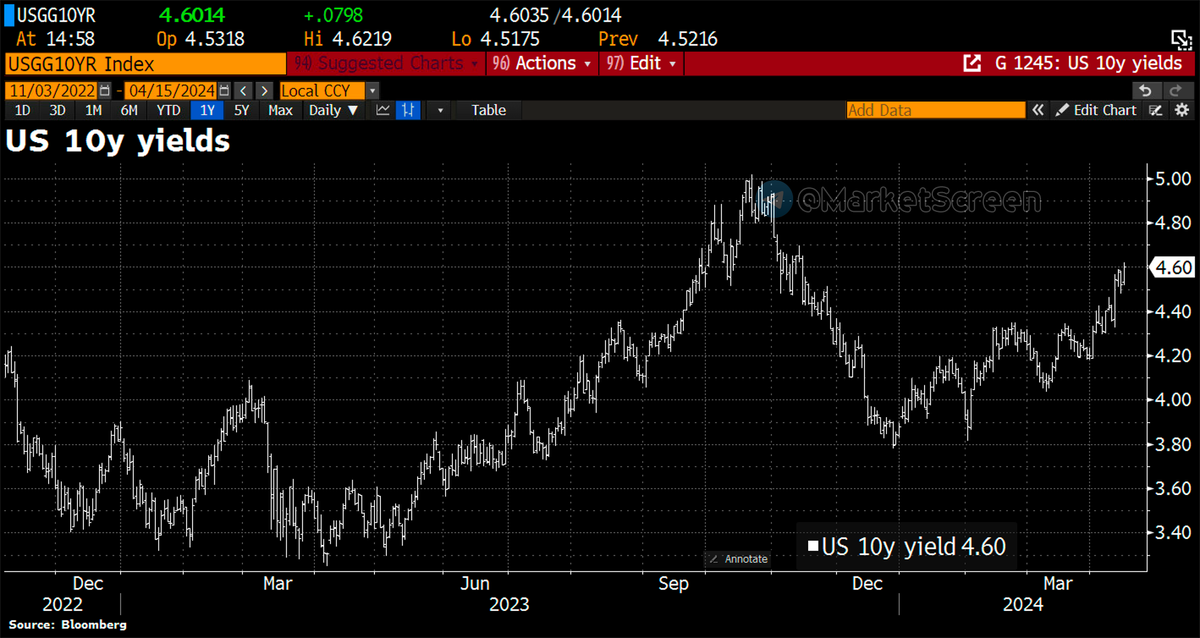Switch to line chart type
This screenshot has width=1200, height=638.
tap(383, 110)
